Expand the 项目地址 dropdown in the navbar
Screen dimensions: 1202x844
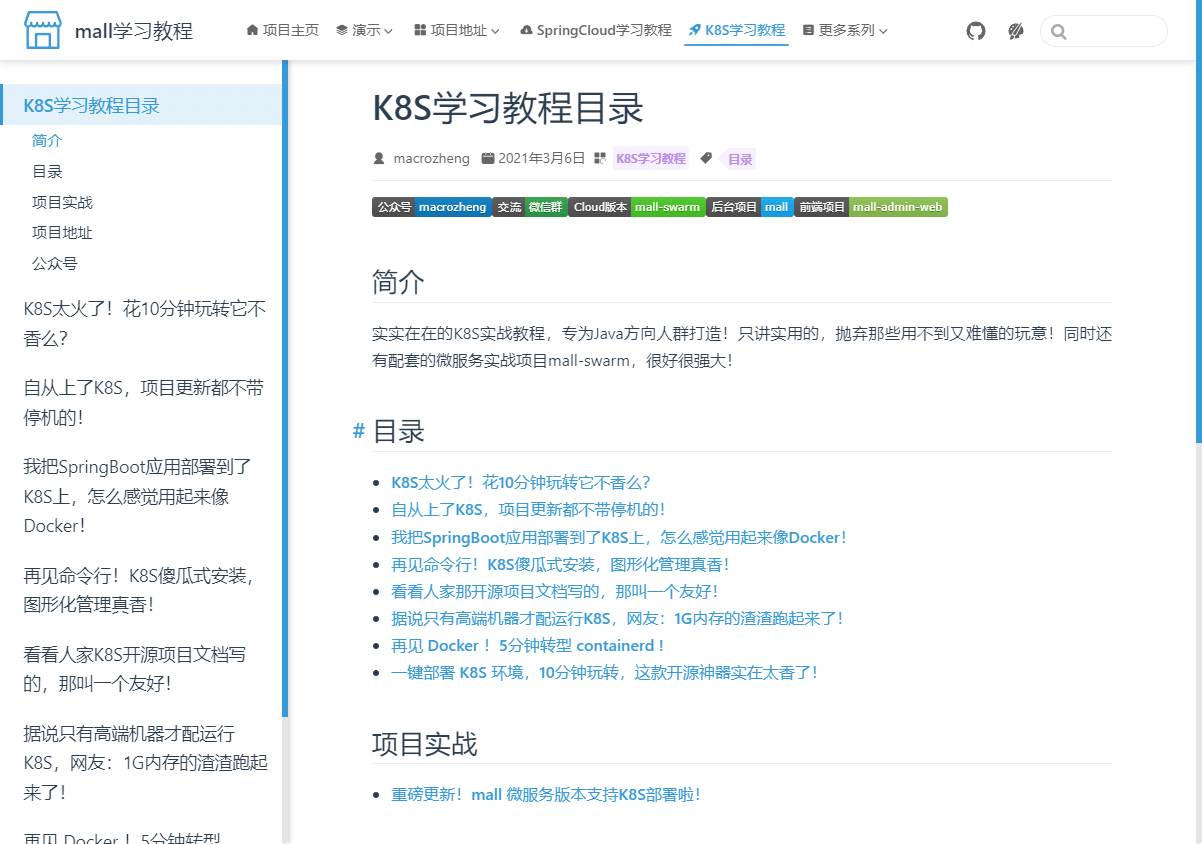tap(456, 30)
